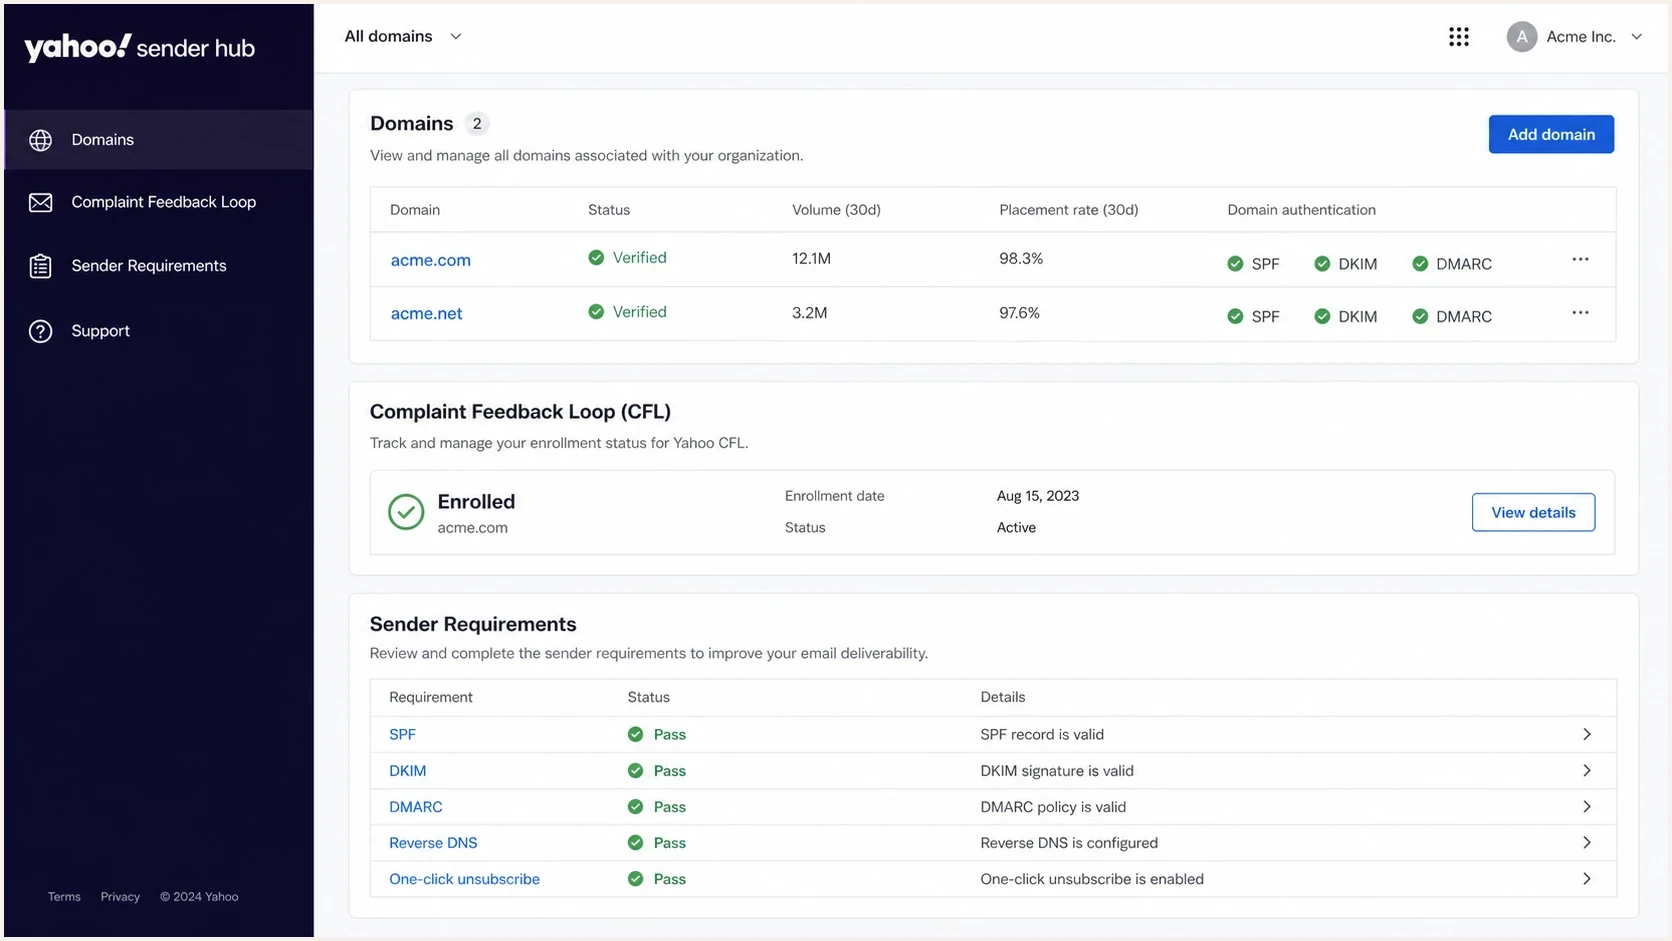Click the Volume (30d) column header

point(836,210)
